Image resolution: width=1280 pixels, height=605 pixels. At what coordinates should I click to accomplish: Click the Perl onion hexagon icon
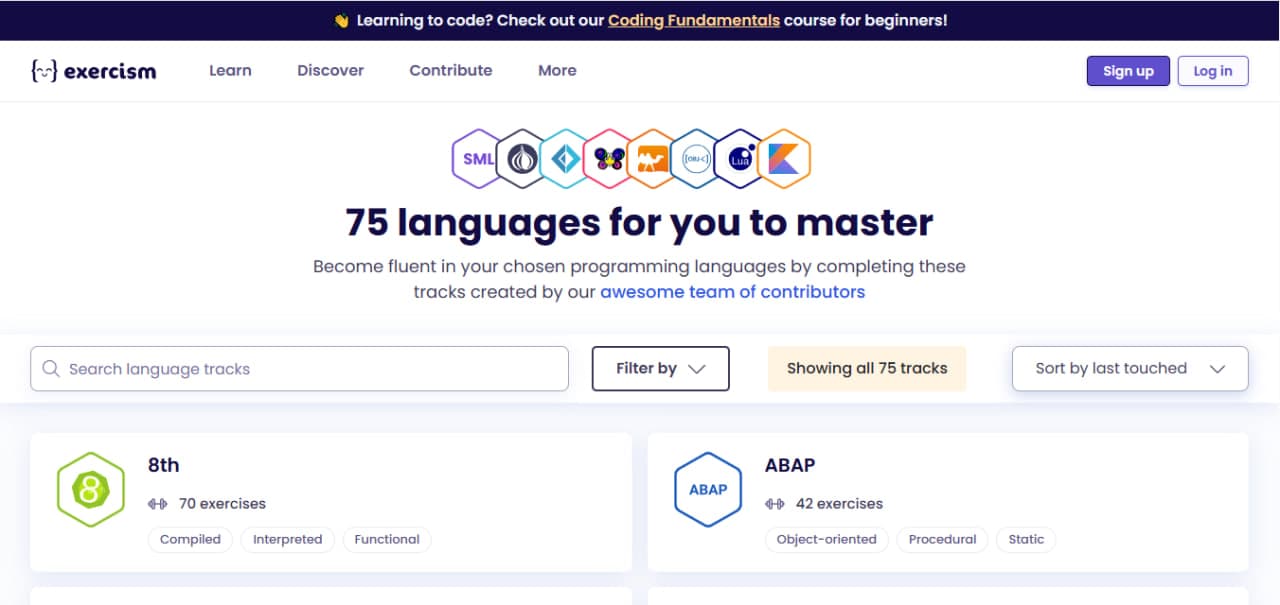click(522, 159)
